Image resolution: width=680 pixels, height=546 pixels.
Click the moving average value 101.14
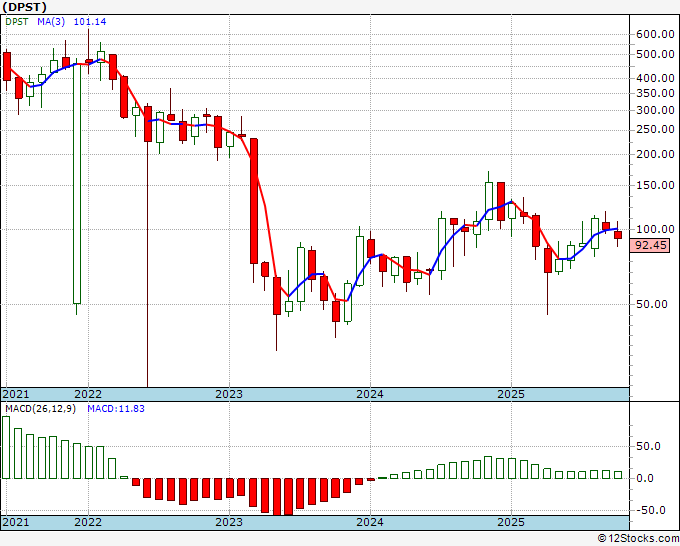coord(90,22)
